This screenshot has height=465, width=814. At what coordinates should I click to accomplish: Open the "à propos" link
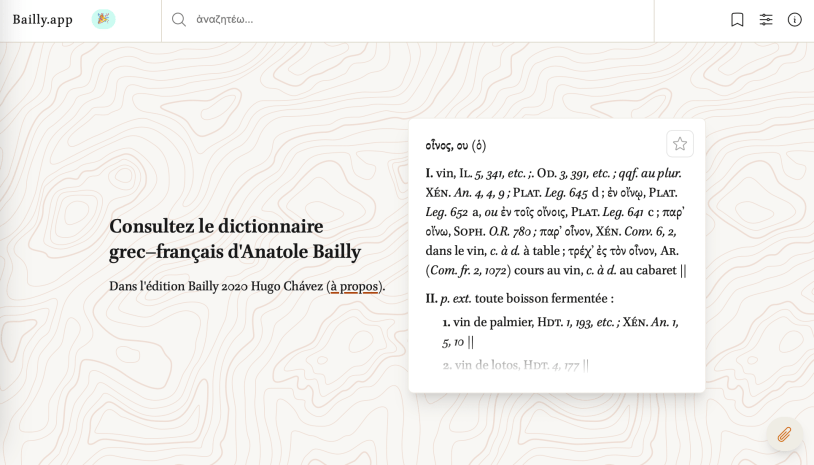[x=354, y=286]
